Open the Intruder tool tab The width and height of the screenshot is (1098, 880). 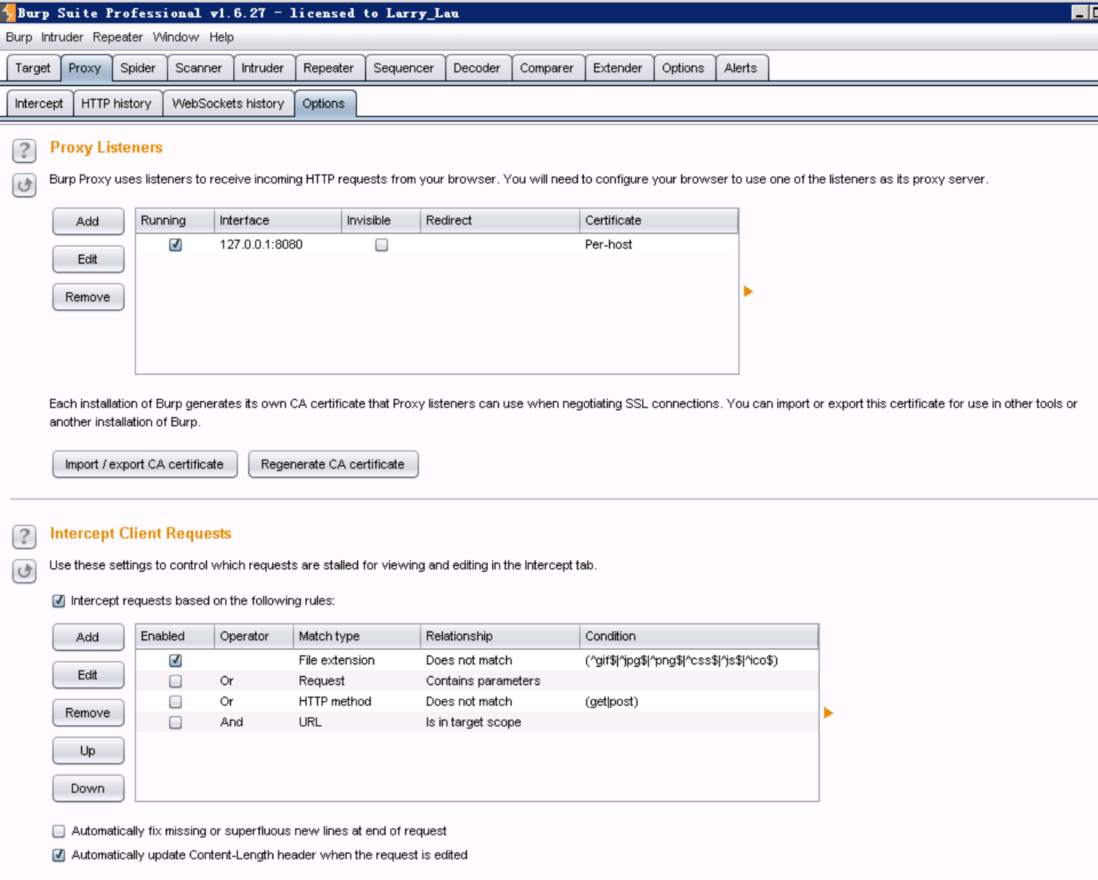(x=263, y=68)
